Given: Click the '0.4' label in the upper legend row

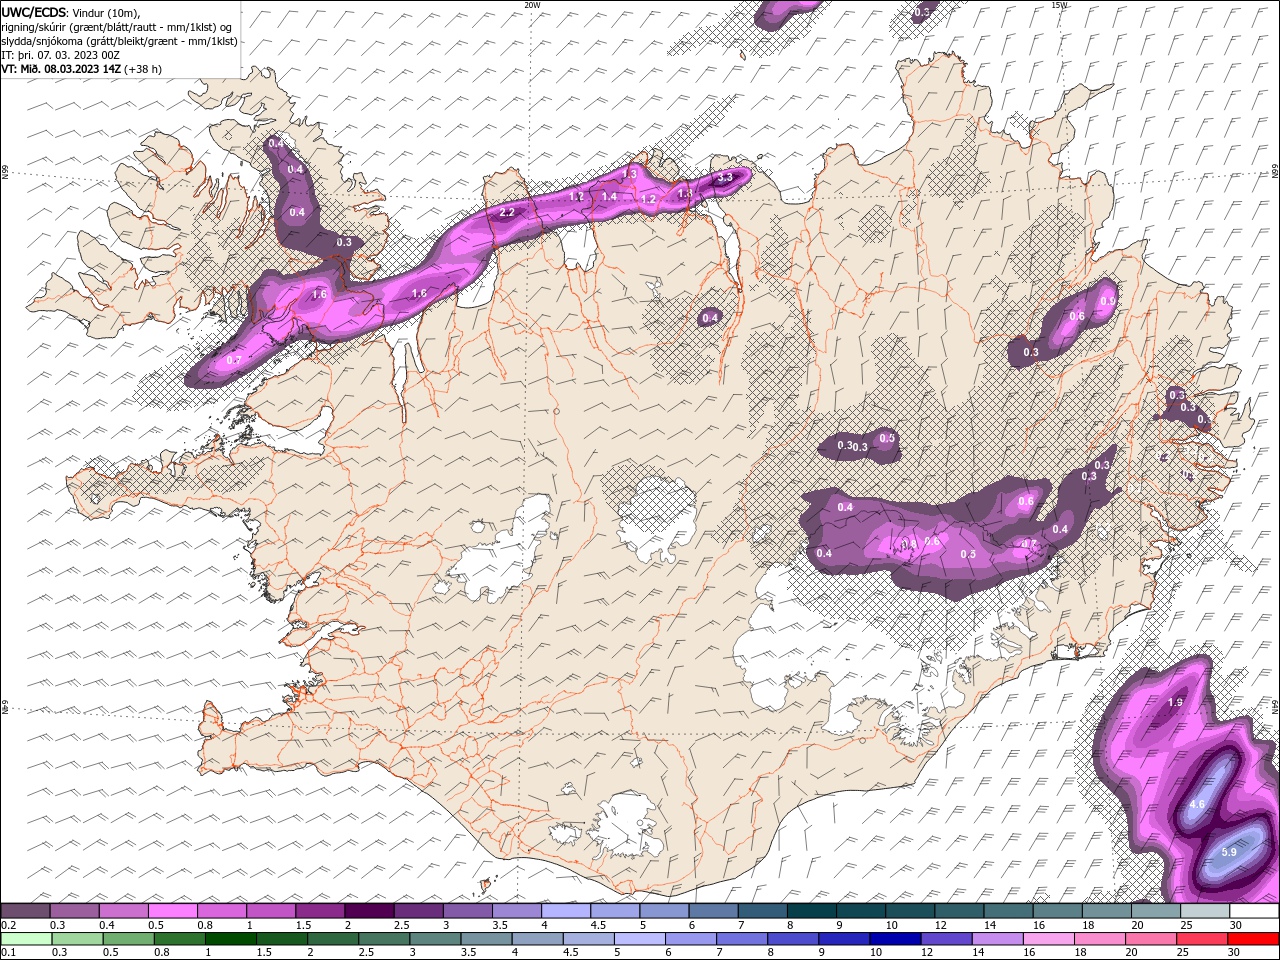Looking at the screenshot, I should click(105, 925).
